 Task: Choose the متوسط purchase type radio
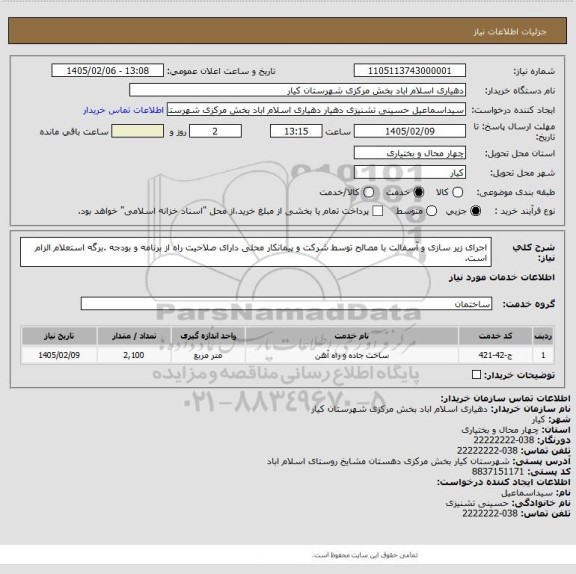(431, 211)
